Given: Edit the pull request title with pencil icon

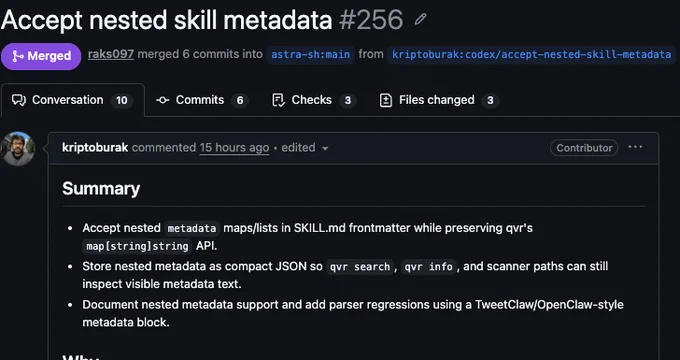Looking at the screenshot, I should tap(420, 20).
